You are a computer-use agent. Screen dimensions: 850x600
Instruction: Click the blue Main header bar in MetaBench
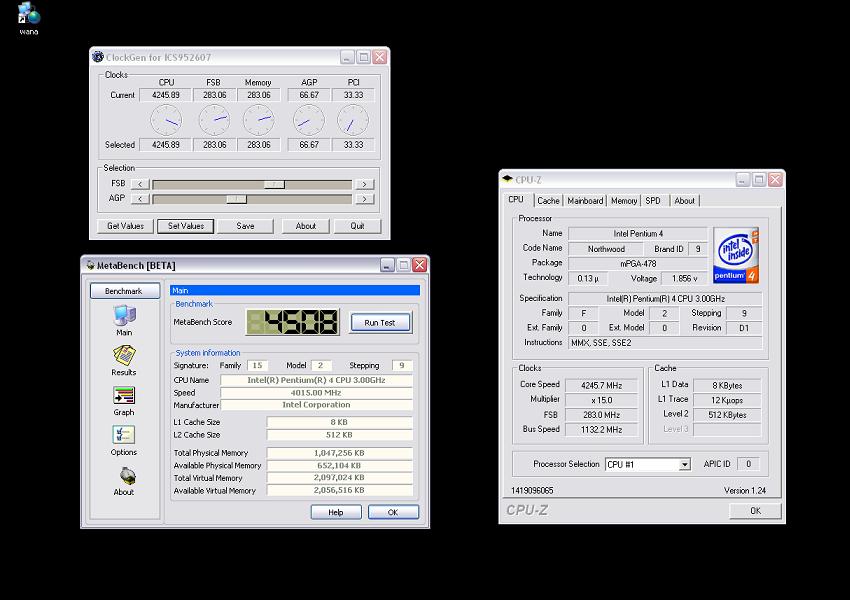295,291
